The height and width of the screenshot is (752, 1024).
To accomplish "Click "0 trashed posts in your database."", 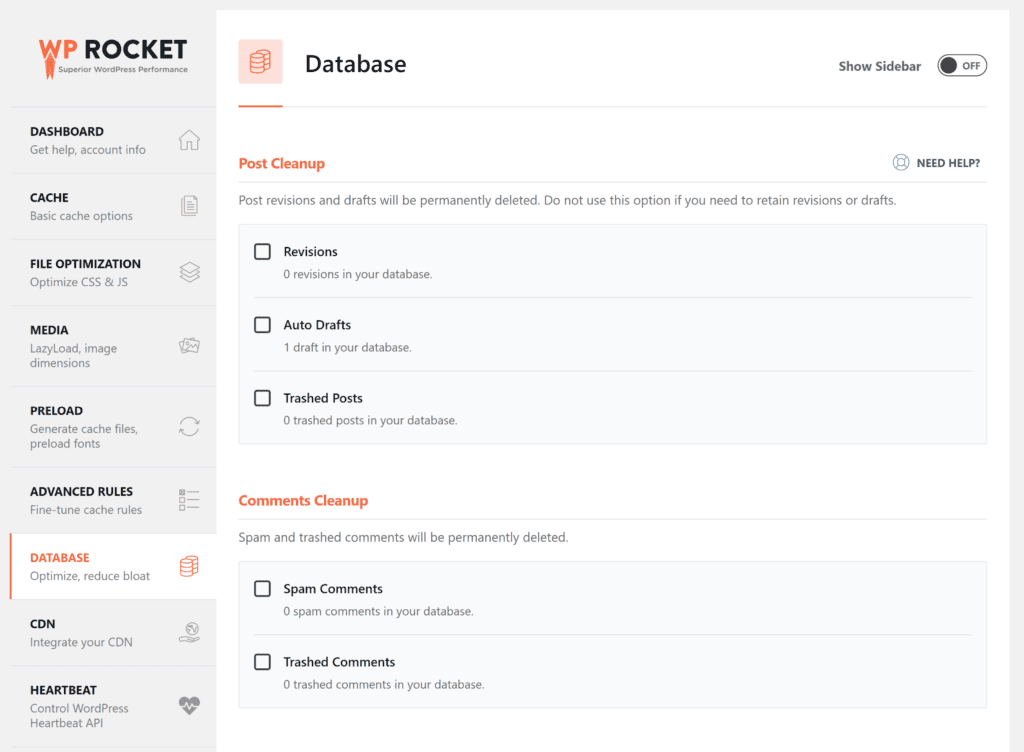I will tap(370, 420).
